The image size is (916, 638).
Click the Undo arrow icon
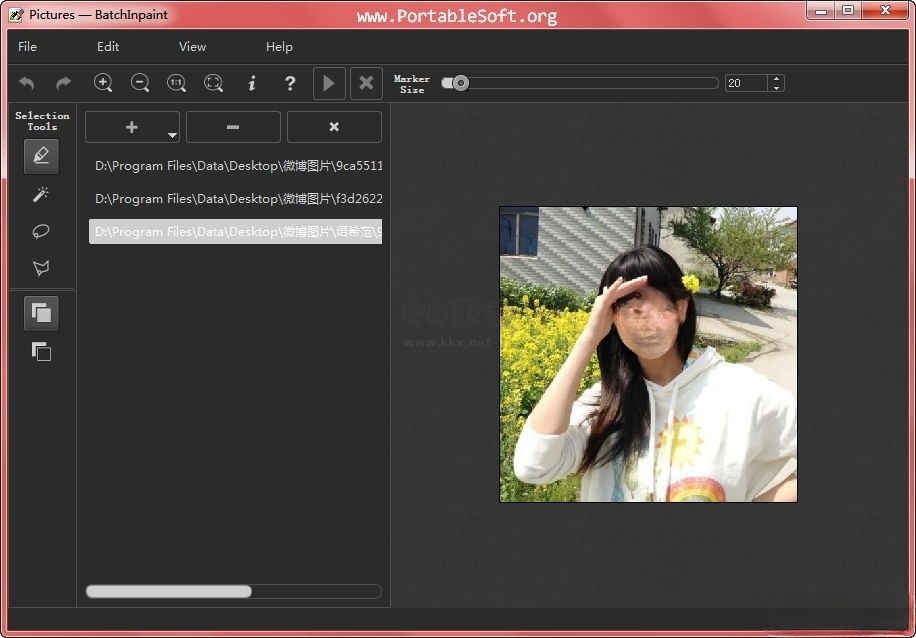click(x=27, y=83)
